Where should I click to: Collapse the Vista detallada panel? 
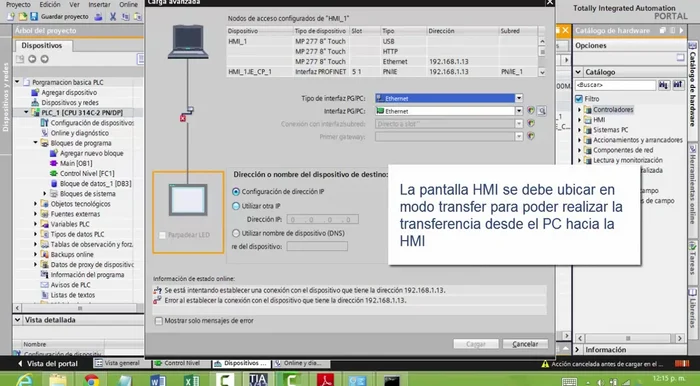point(17,320)
